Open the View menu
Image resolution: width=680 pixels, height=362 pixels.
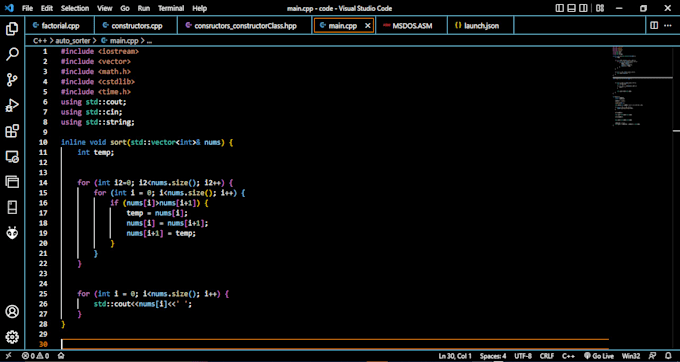(105, 8)
